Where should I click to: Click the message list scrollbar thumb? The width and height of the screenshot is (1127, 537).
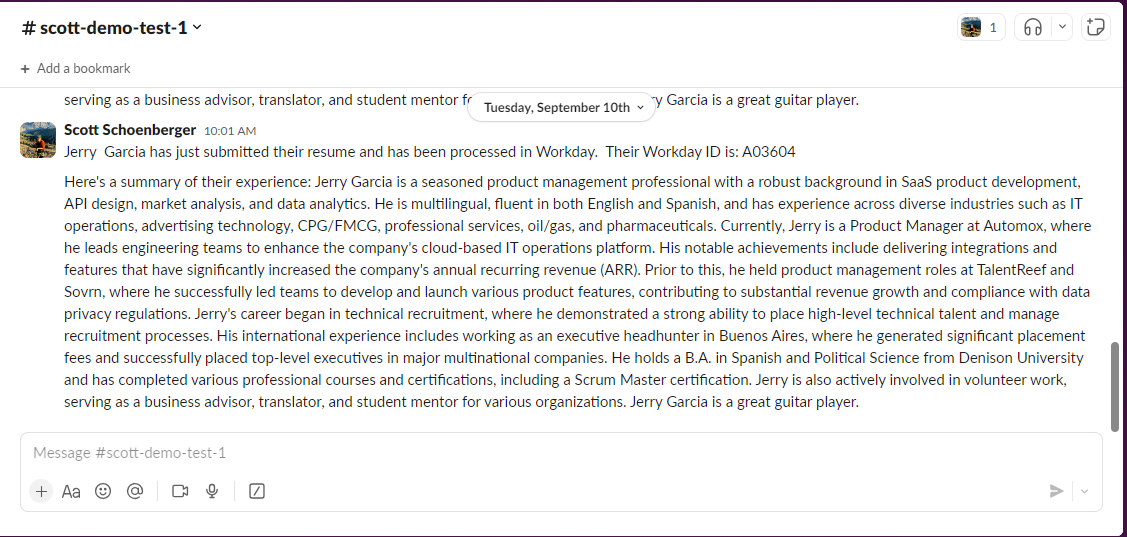coord(1116,386)
